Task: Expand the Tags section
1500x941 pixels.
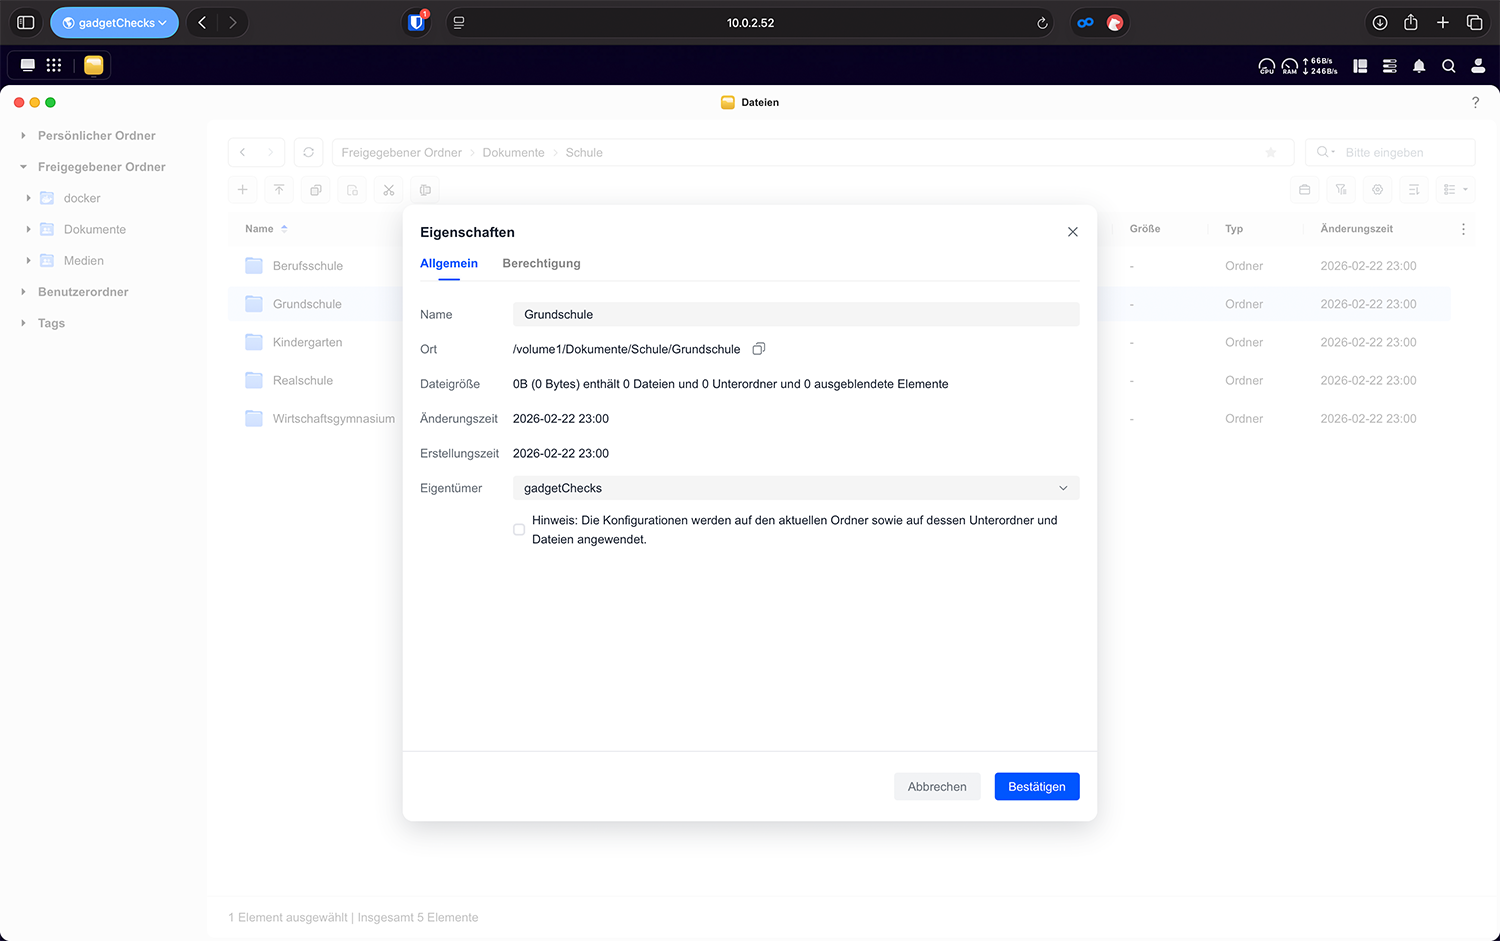Action: tap(23, 323)
